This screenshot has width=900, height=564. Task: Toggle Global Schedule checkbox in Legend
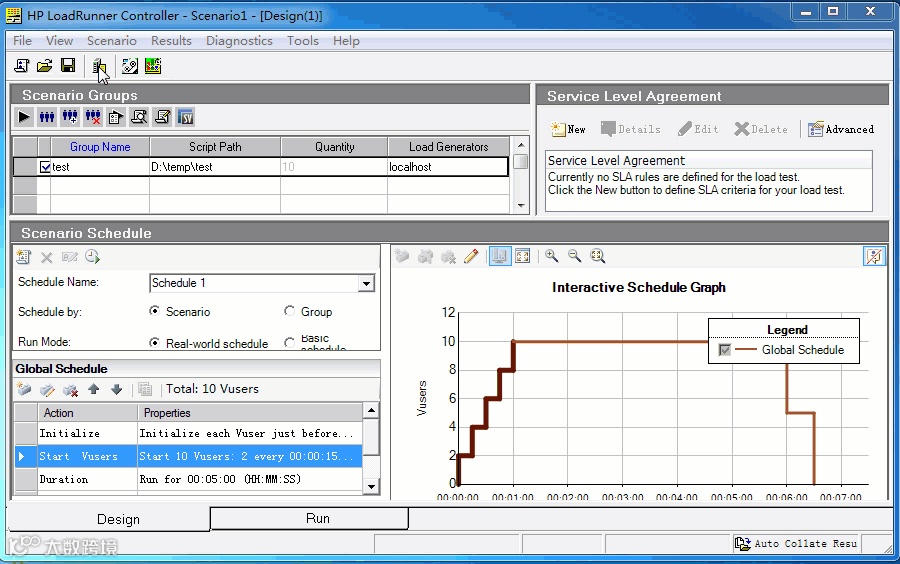click(724, 349)
